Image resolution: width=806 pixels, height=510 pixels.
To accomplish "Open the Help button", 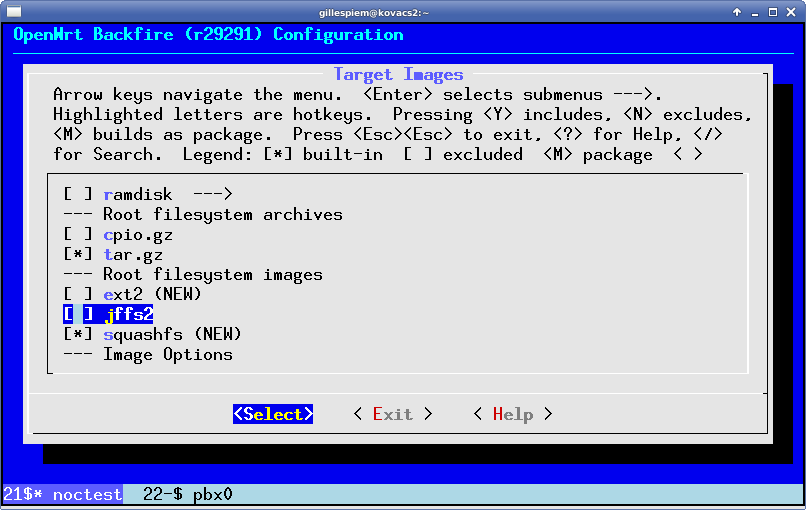I will pyautogui.click(x=512, y=414).
